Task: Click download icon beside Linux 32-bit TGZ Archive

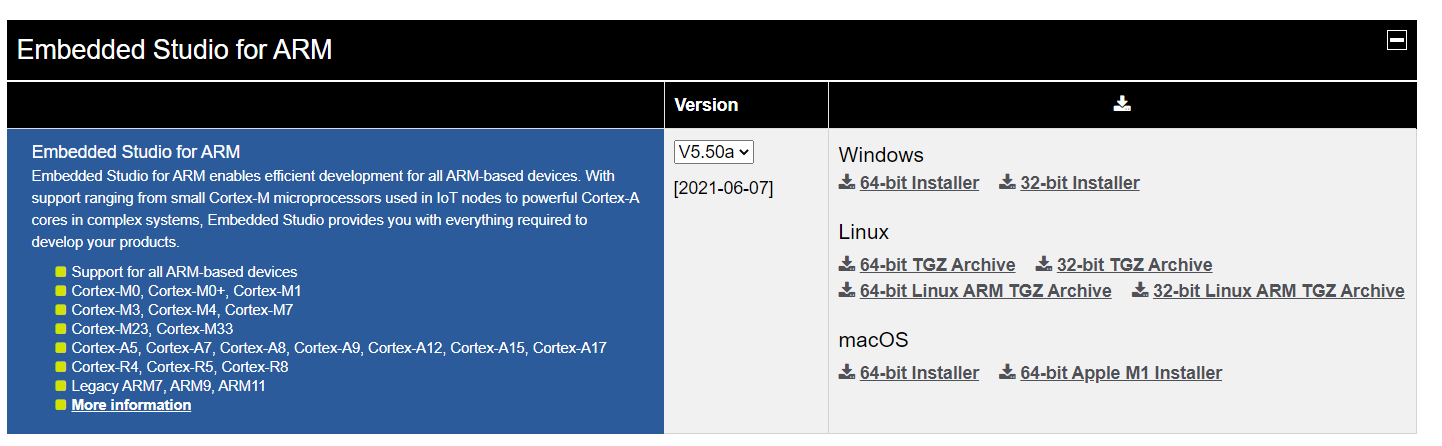Action: pyautogui.click(x=1044, y=264)
